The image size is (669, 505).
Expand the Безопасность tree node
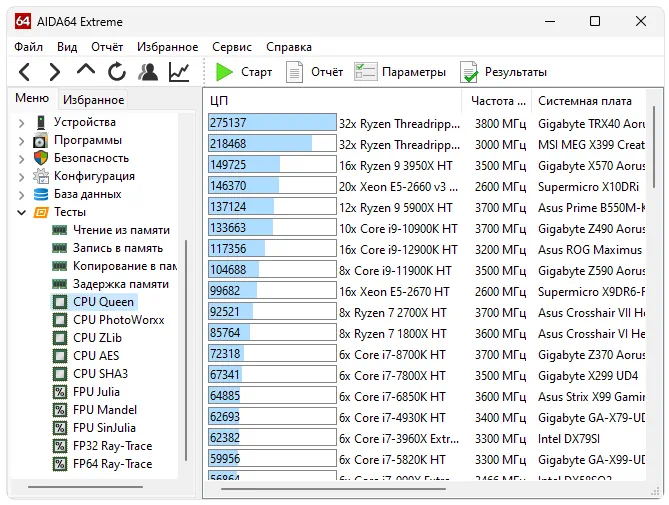pyautogui.click(x=21, y=159)
